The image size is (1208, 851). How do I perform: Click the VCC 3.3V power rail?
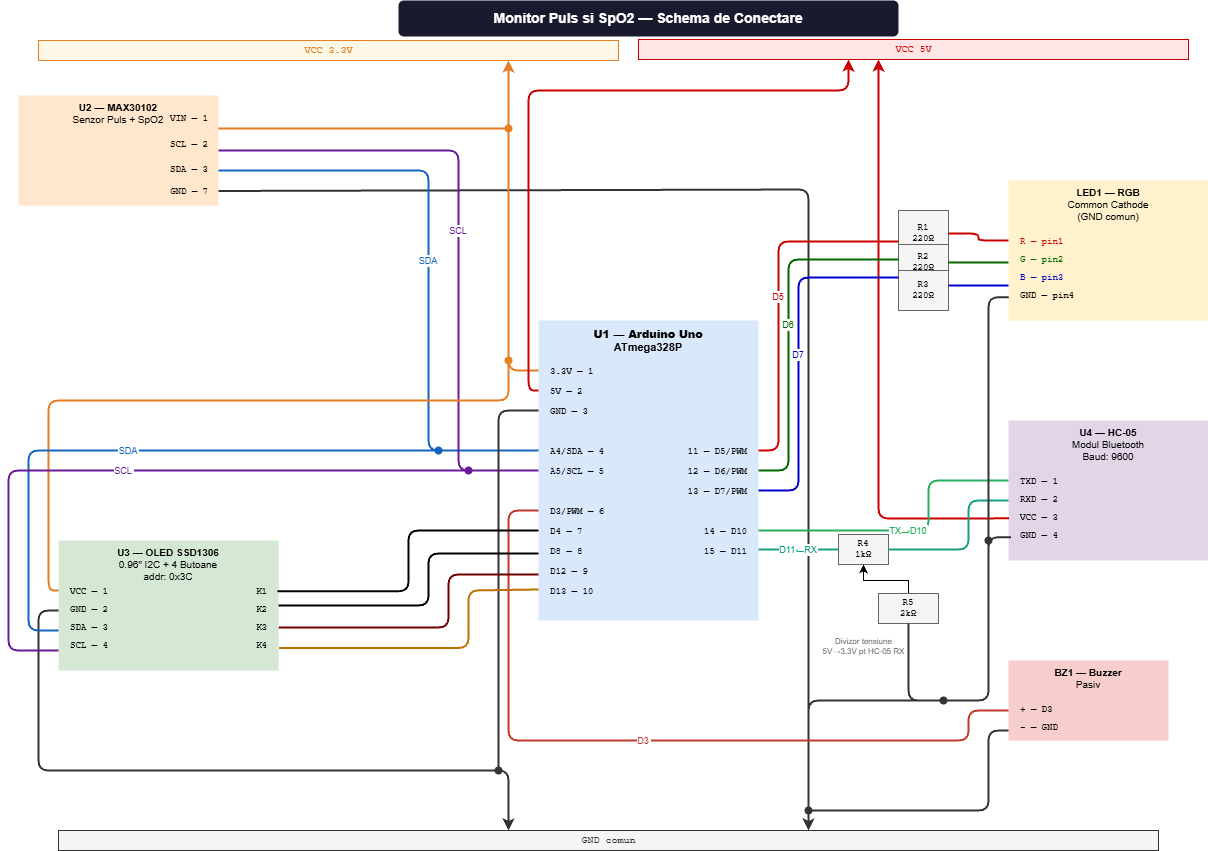[x=328, y=50]
